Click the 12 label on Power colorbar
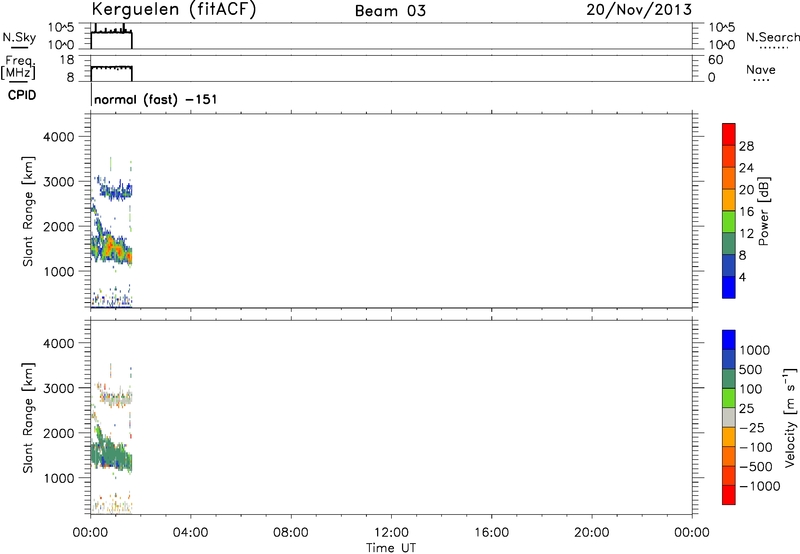 (x=746, y=234)
